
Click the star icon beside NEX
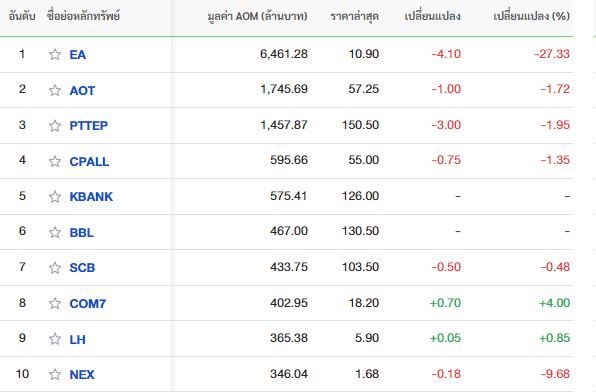(x=55, y=374)
